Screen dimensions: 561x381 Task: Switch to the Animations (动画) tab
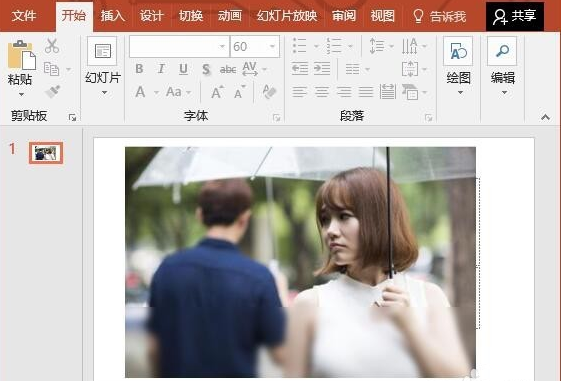pos(229,16)
